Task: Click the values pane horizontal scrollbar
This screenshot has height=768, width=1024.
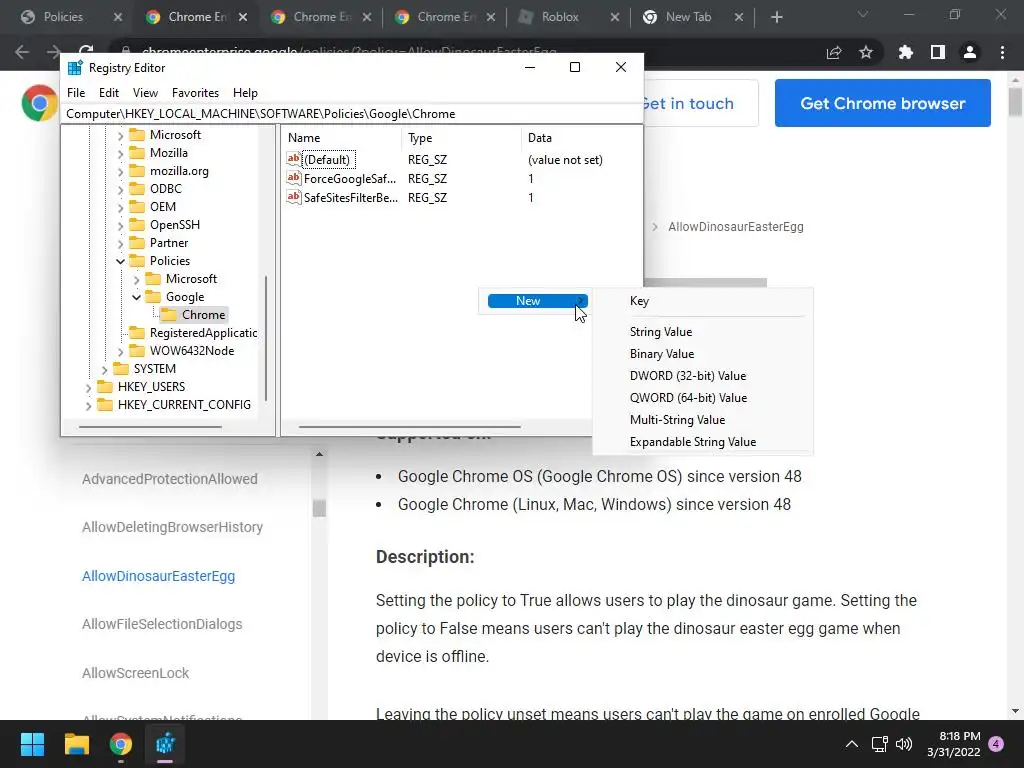Action: (x=409, y=427)
